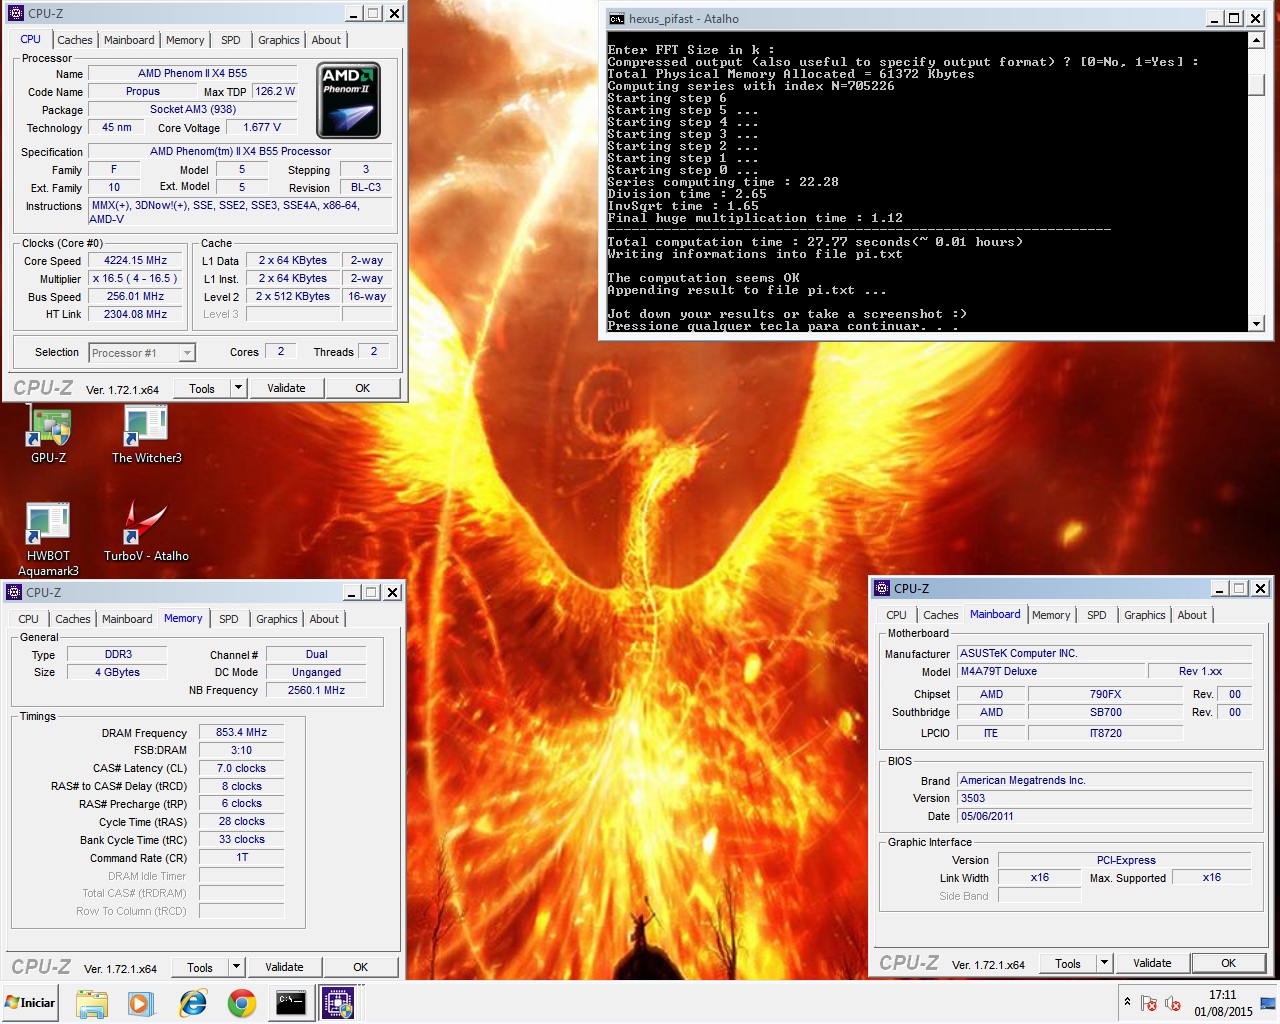This screenshot has width=1280, height=1024.
Task: Click the muted volume tray icon
Action: tap(1173, 1003)
